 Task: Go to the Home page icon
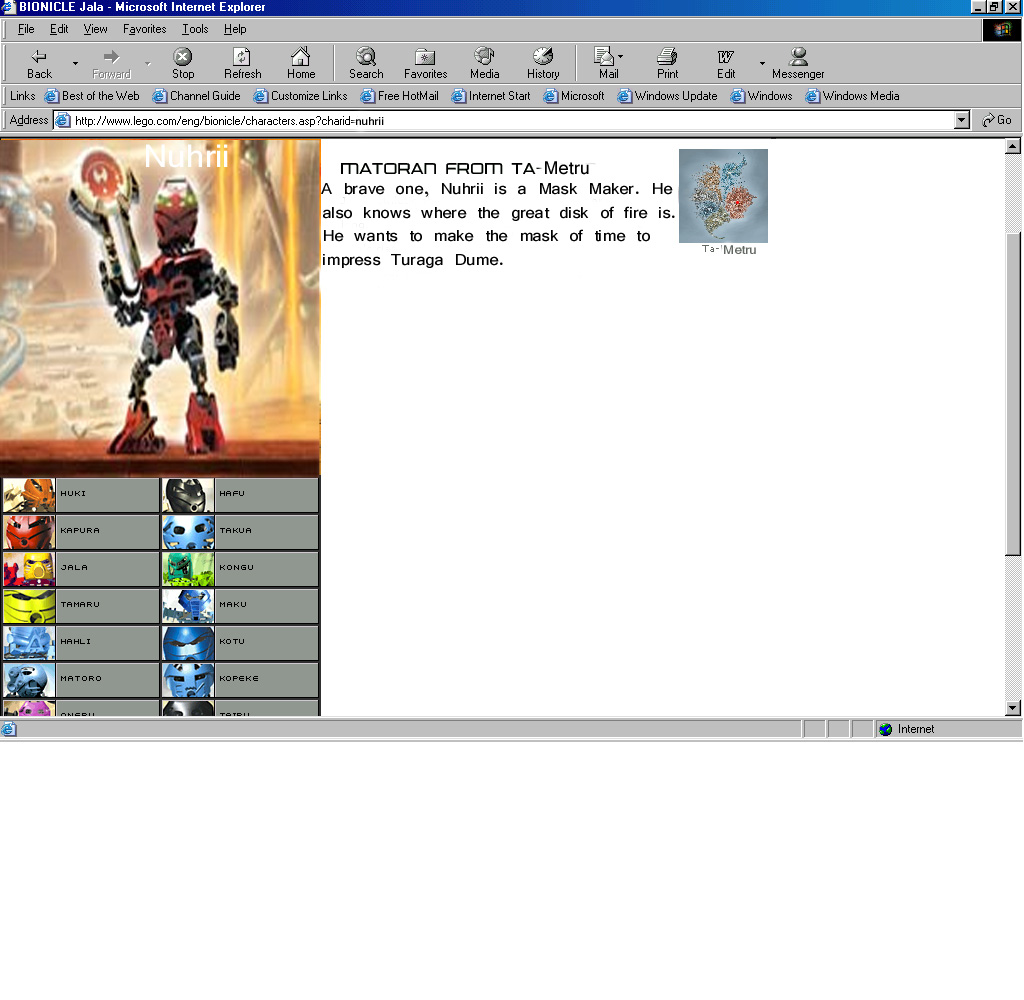(300, 57)
